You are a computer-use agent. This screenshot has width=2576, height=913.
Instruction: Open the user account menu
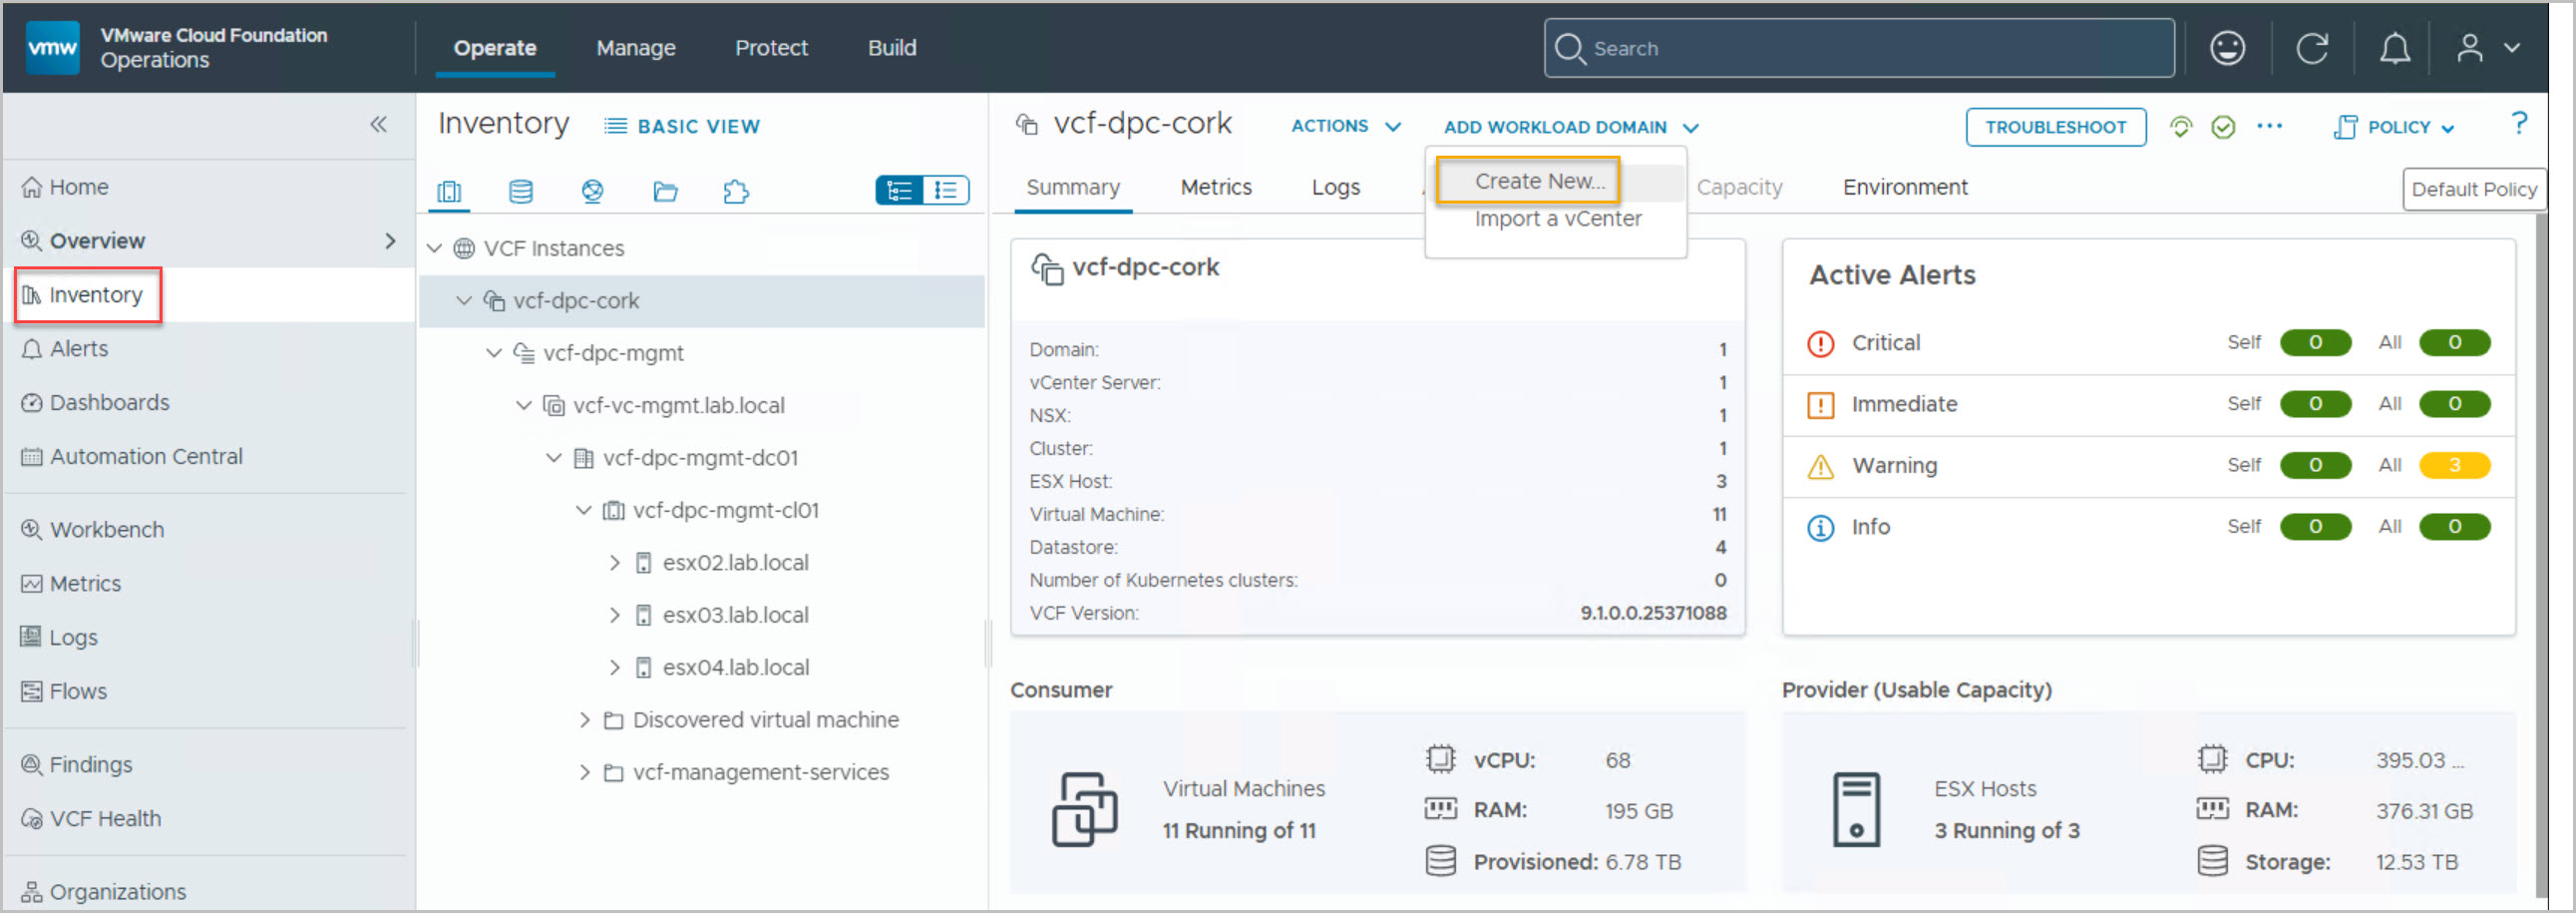pyautogui.click(x=2489, y=48)
